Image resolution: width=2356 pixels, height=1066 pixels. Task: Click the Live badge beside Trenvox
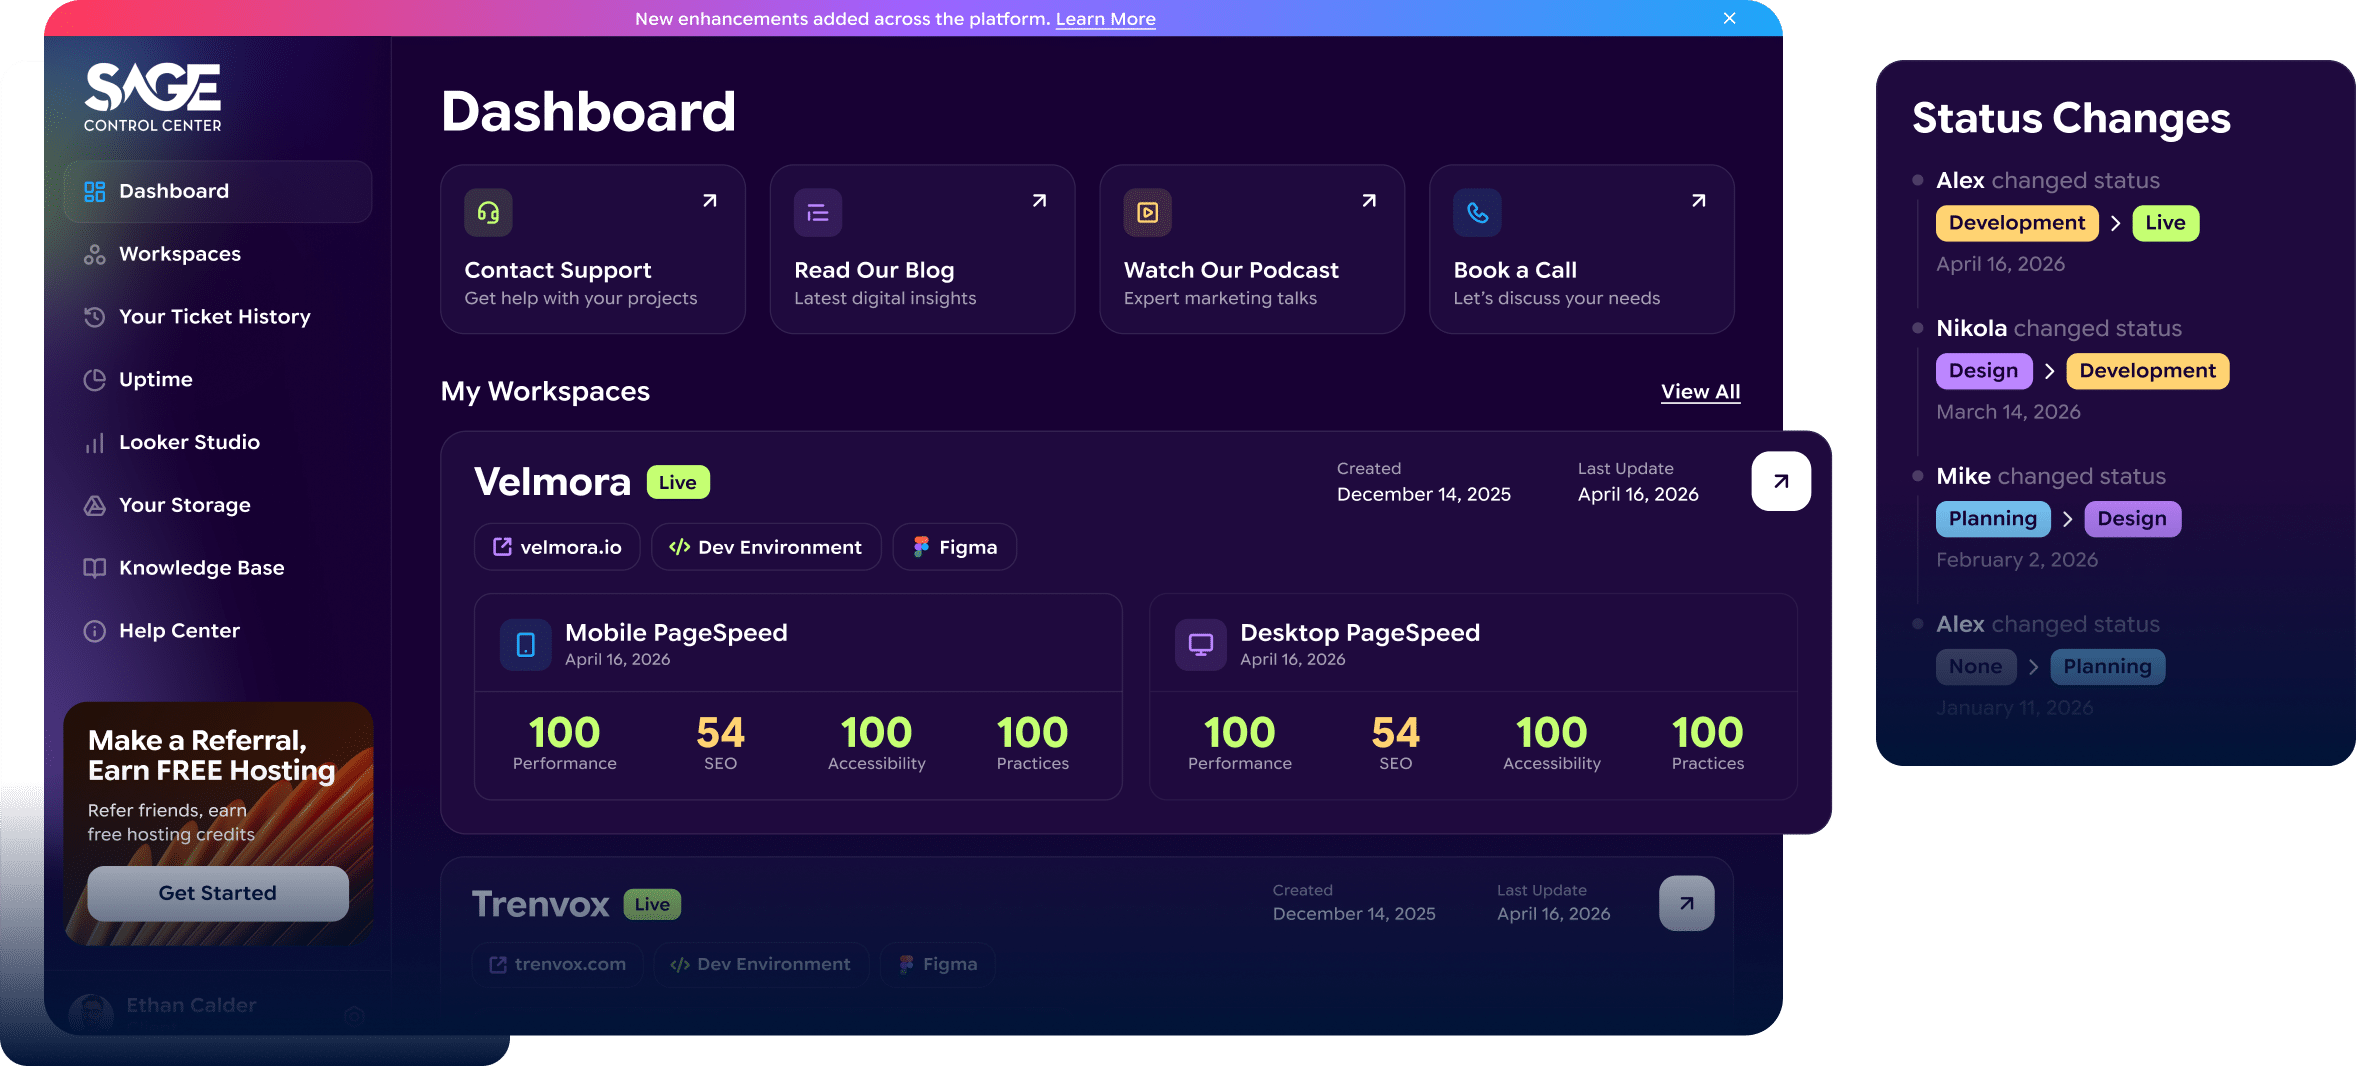(652, 904)
